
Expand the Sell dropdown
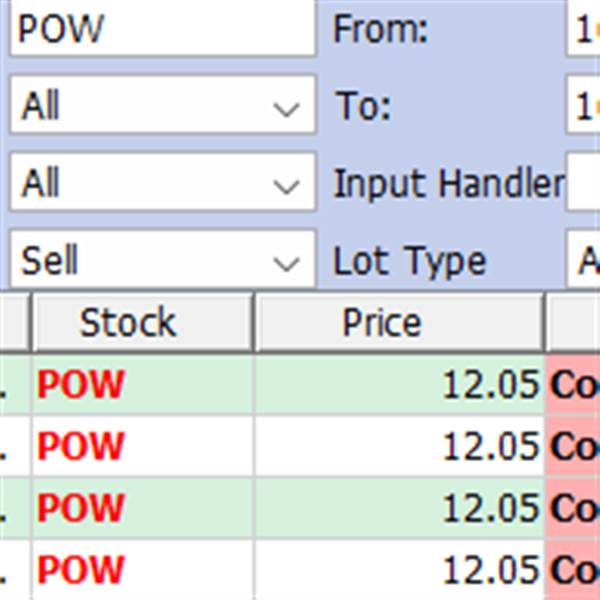click(x=162, y=261)
